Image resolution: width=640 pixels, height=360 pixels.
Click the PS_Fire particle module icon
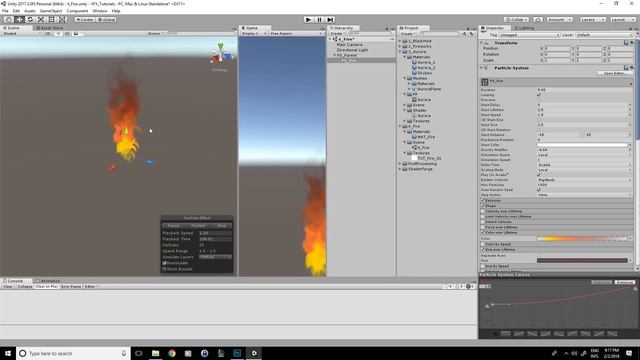coord(484,82)
